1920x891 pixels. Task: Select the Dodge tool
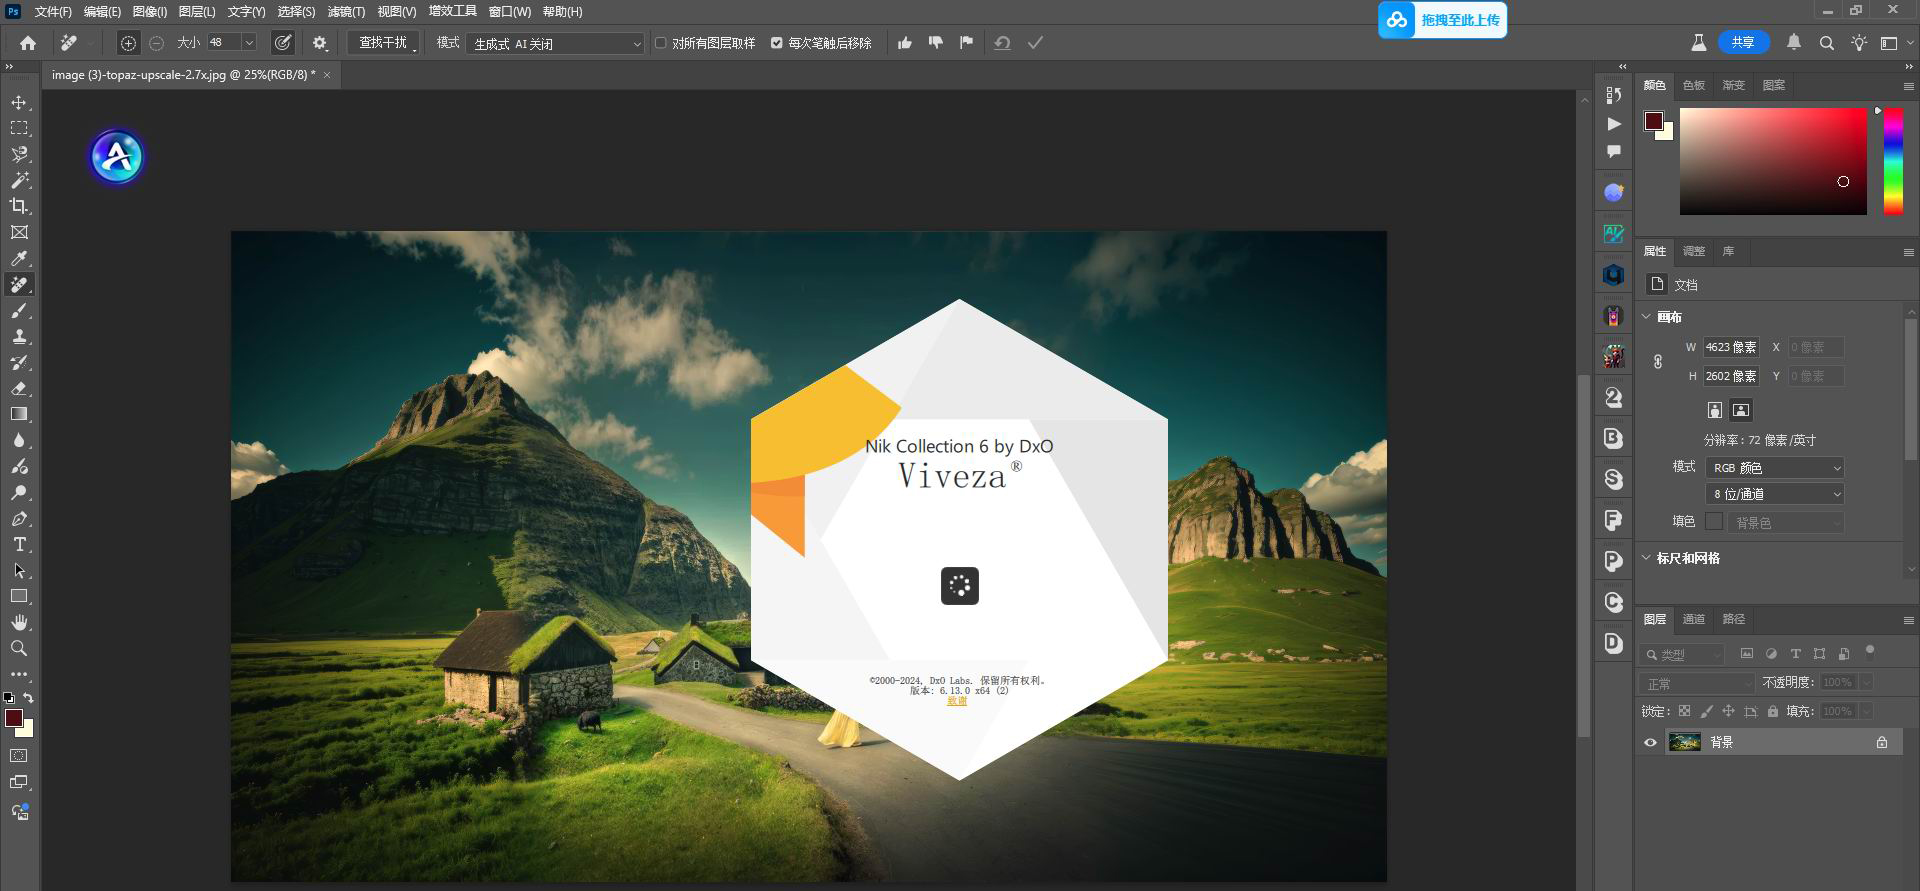(19, 493)
